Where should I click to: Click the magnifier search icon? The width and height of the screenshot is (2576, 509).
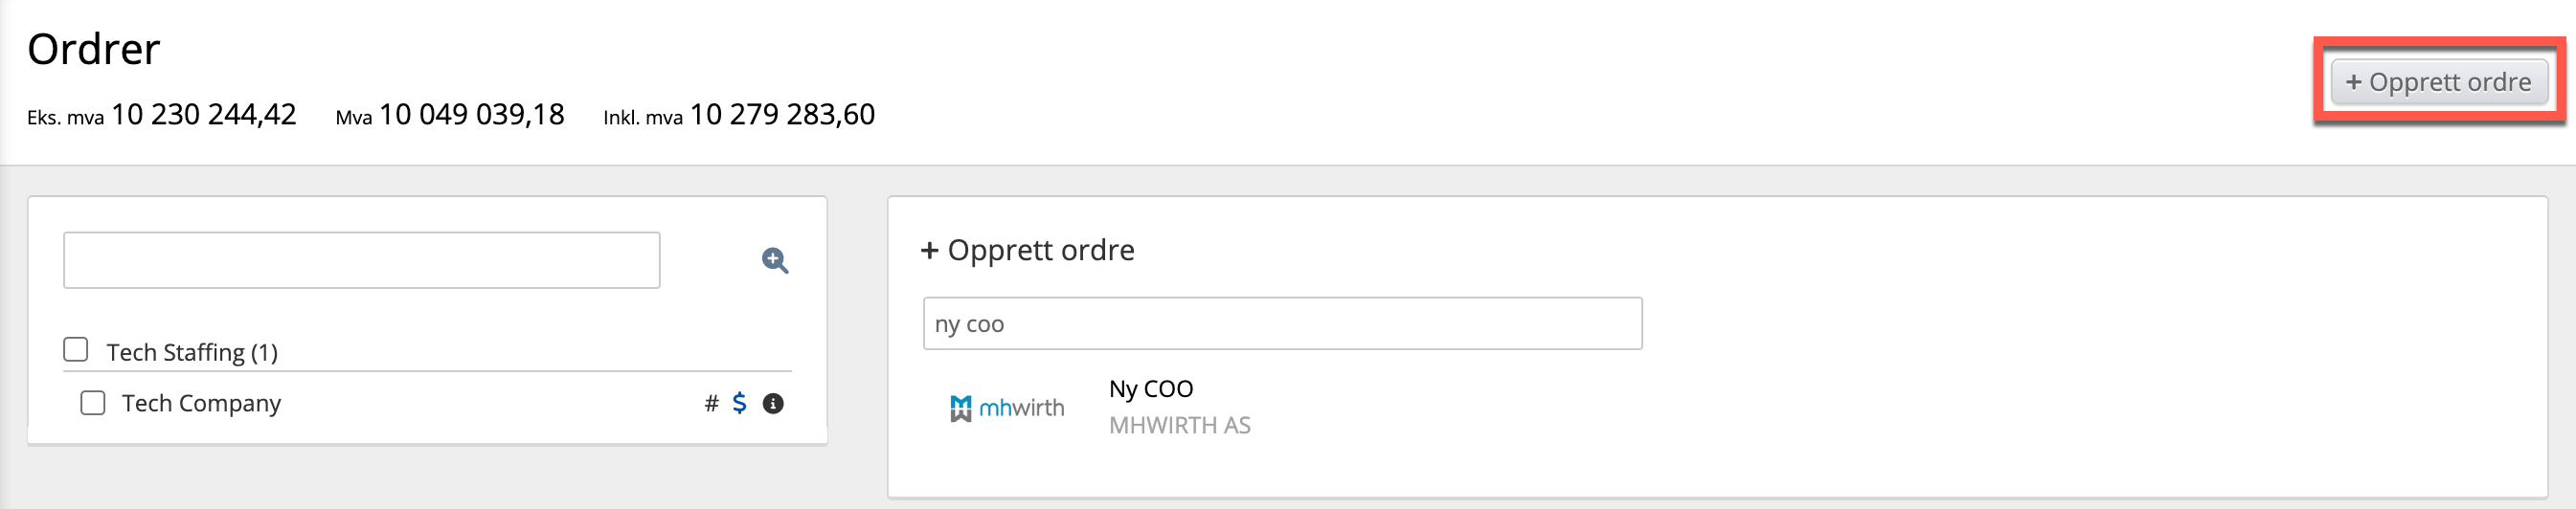(774, 261)
